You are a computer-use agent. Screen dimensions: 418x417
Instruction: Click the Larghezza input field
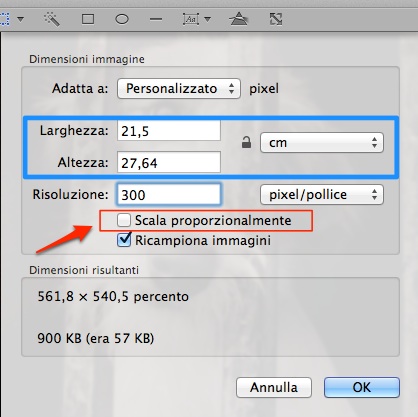coord(169,131)
